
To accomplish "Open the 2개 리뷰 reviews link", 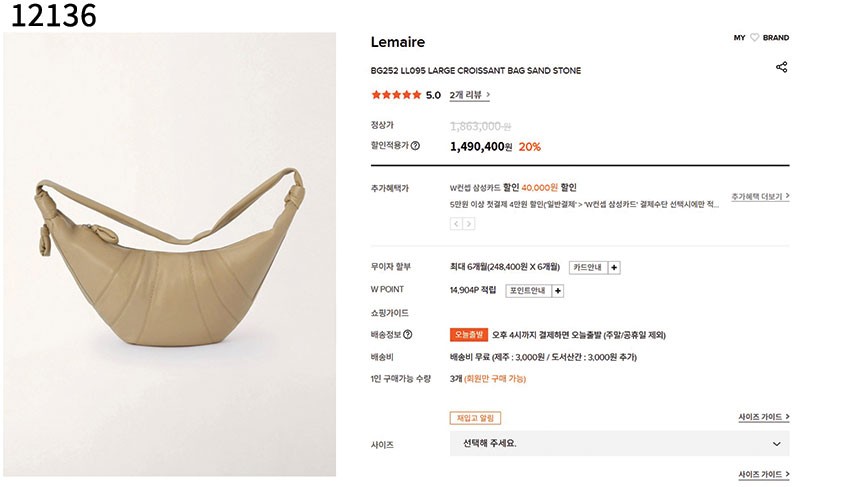I will (469, 95).
